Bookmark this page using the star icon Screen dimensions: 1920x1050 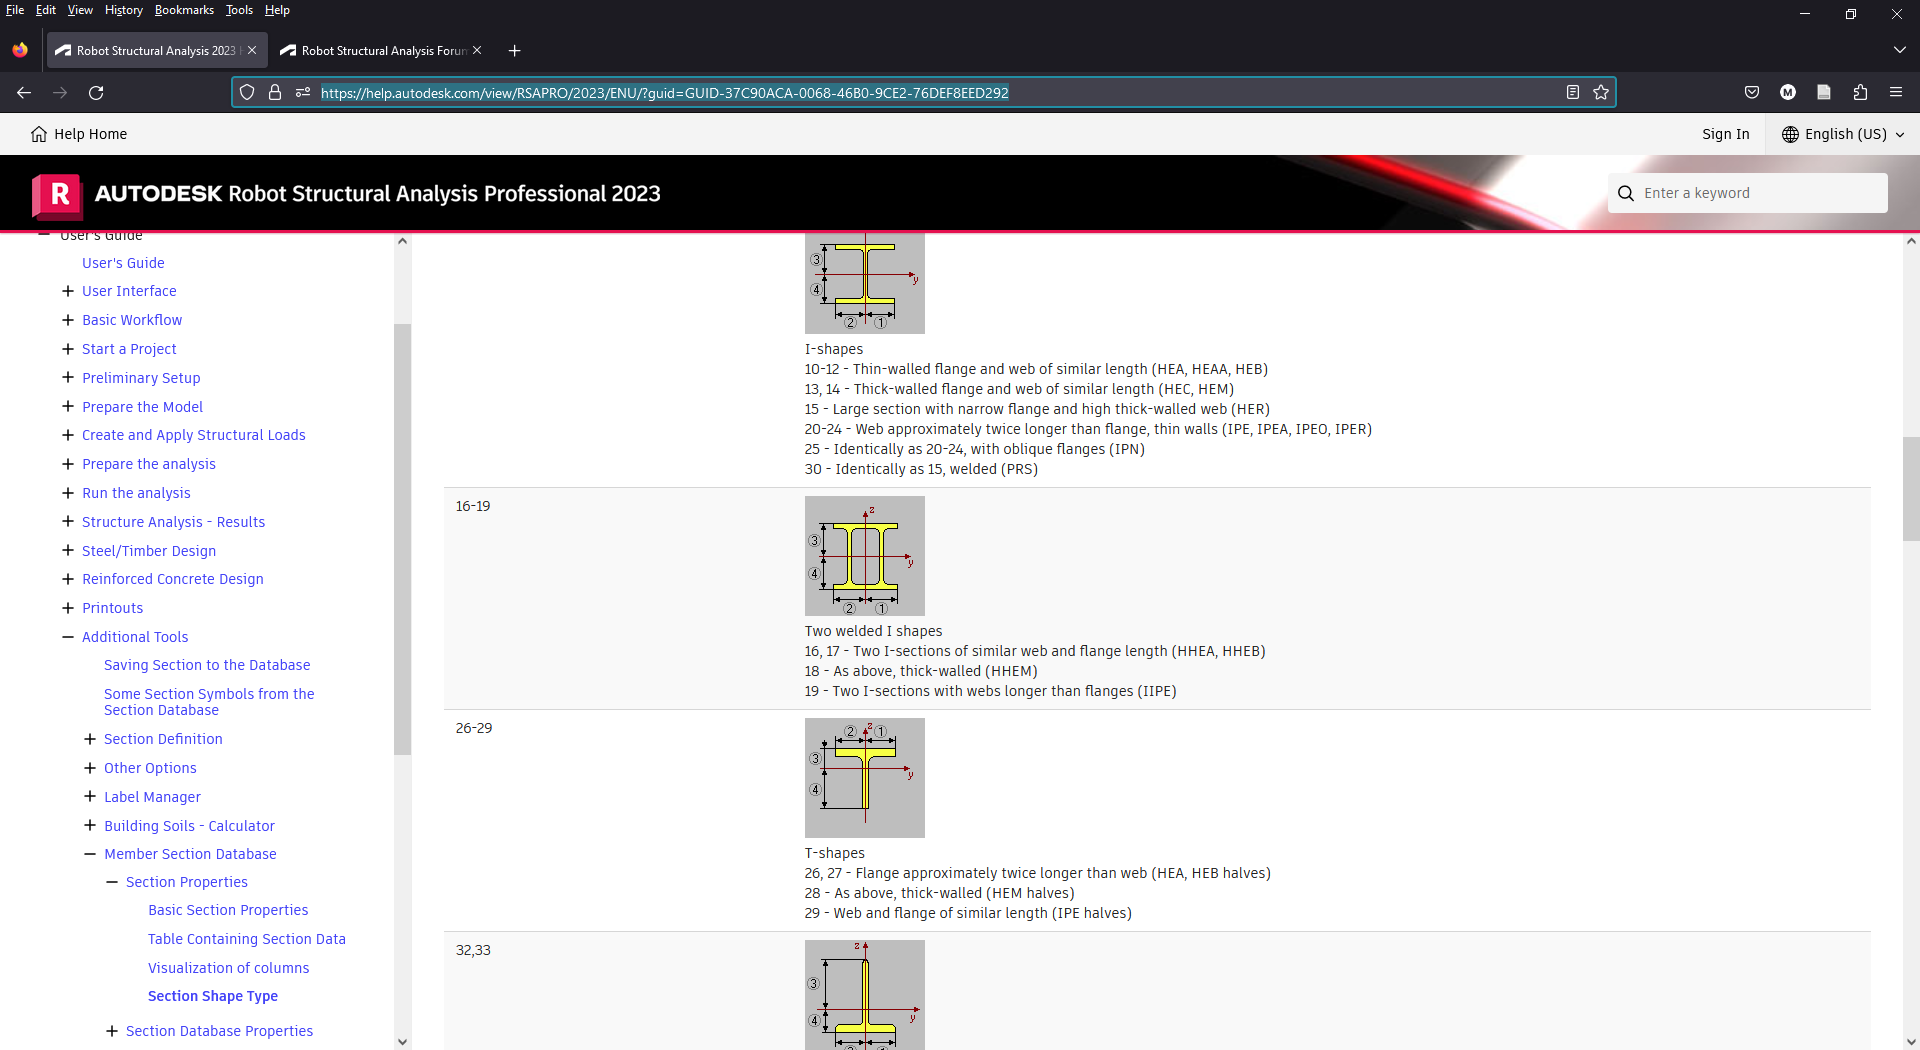click(x=1601, y=92)
